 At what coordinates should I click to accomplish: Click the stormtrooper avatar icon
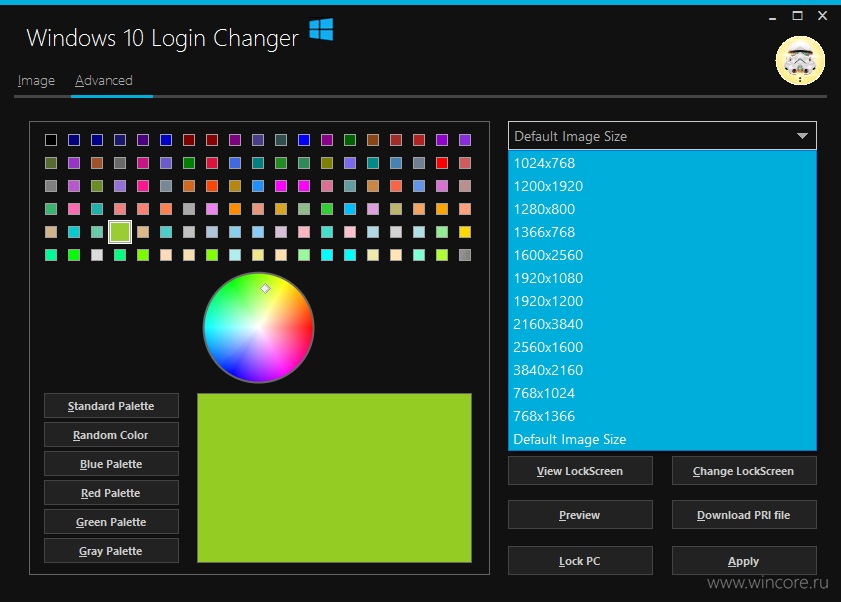pos(800,61)
